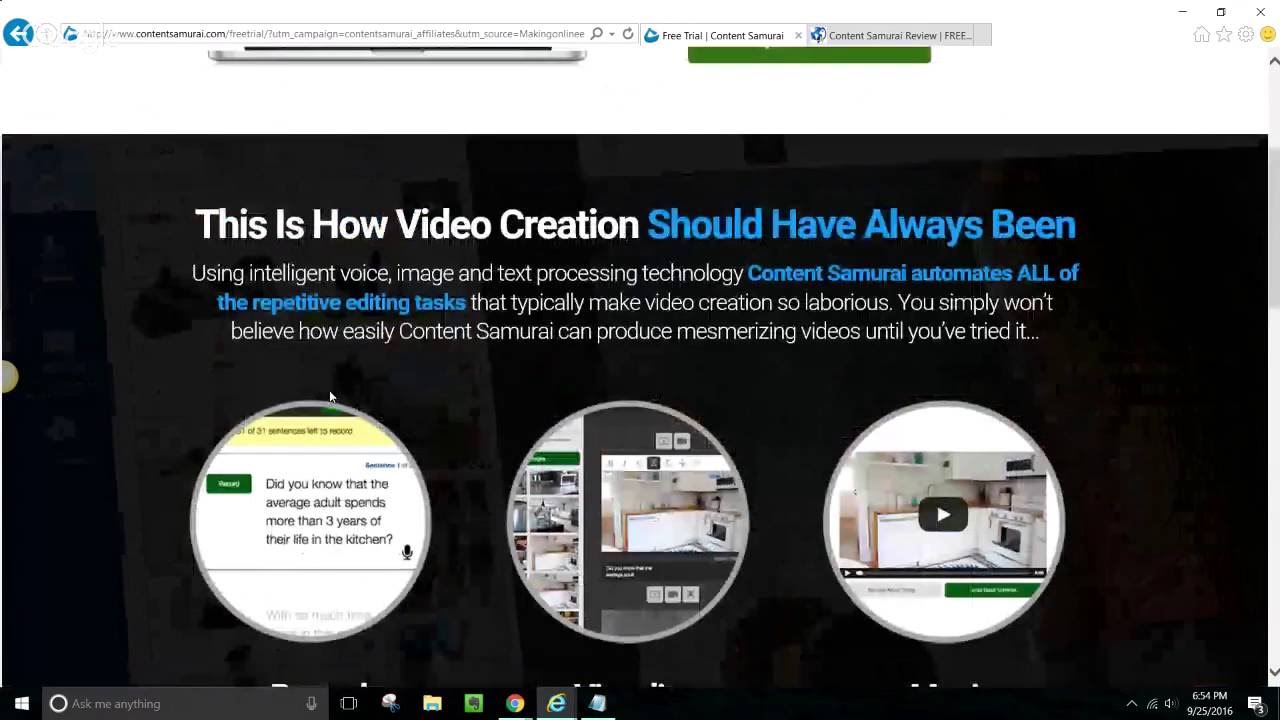Screen dimensions: 1280x720
Task: Click the URL address bar
Action: coord(335,34)
